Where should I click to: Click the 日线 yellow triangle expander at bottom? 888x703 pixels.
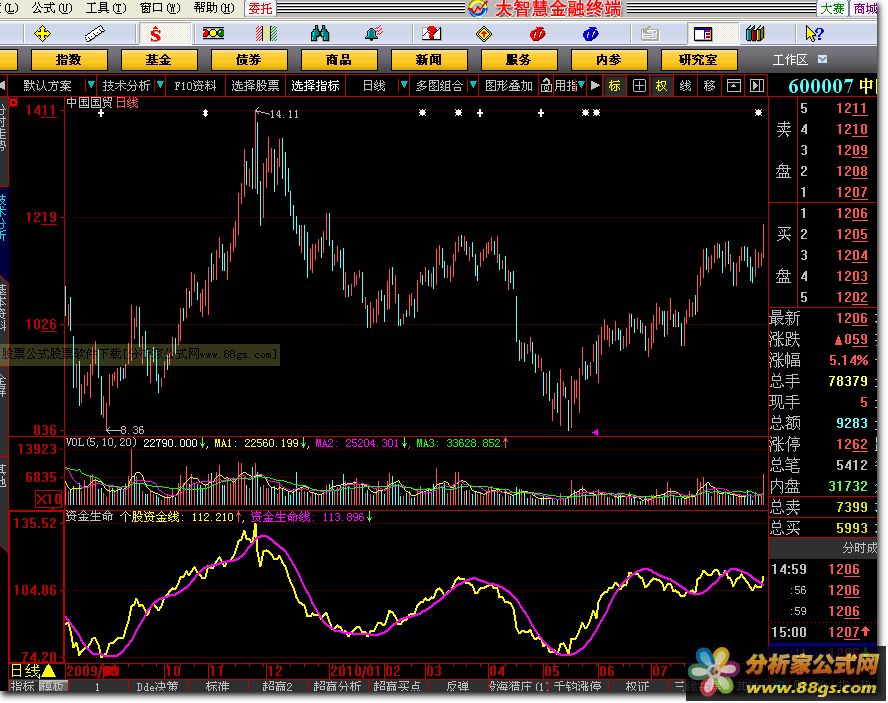click(x=48, y=671)
